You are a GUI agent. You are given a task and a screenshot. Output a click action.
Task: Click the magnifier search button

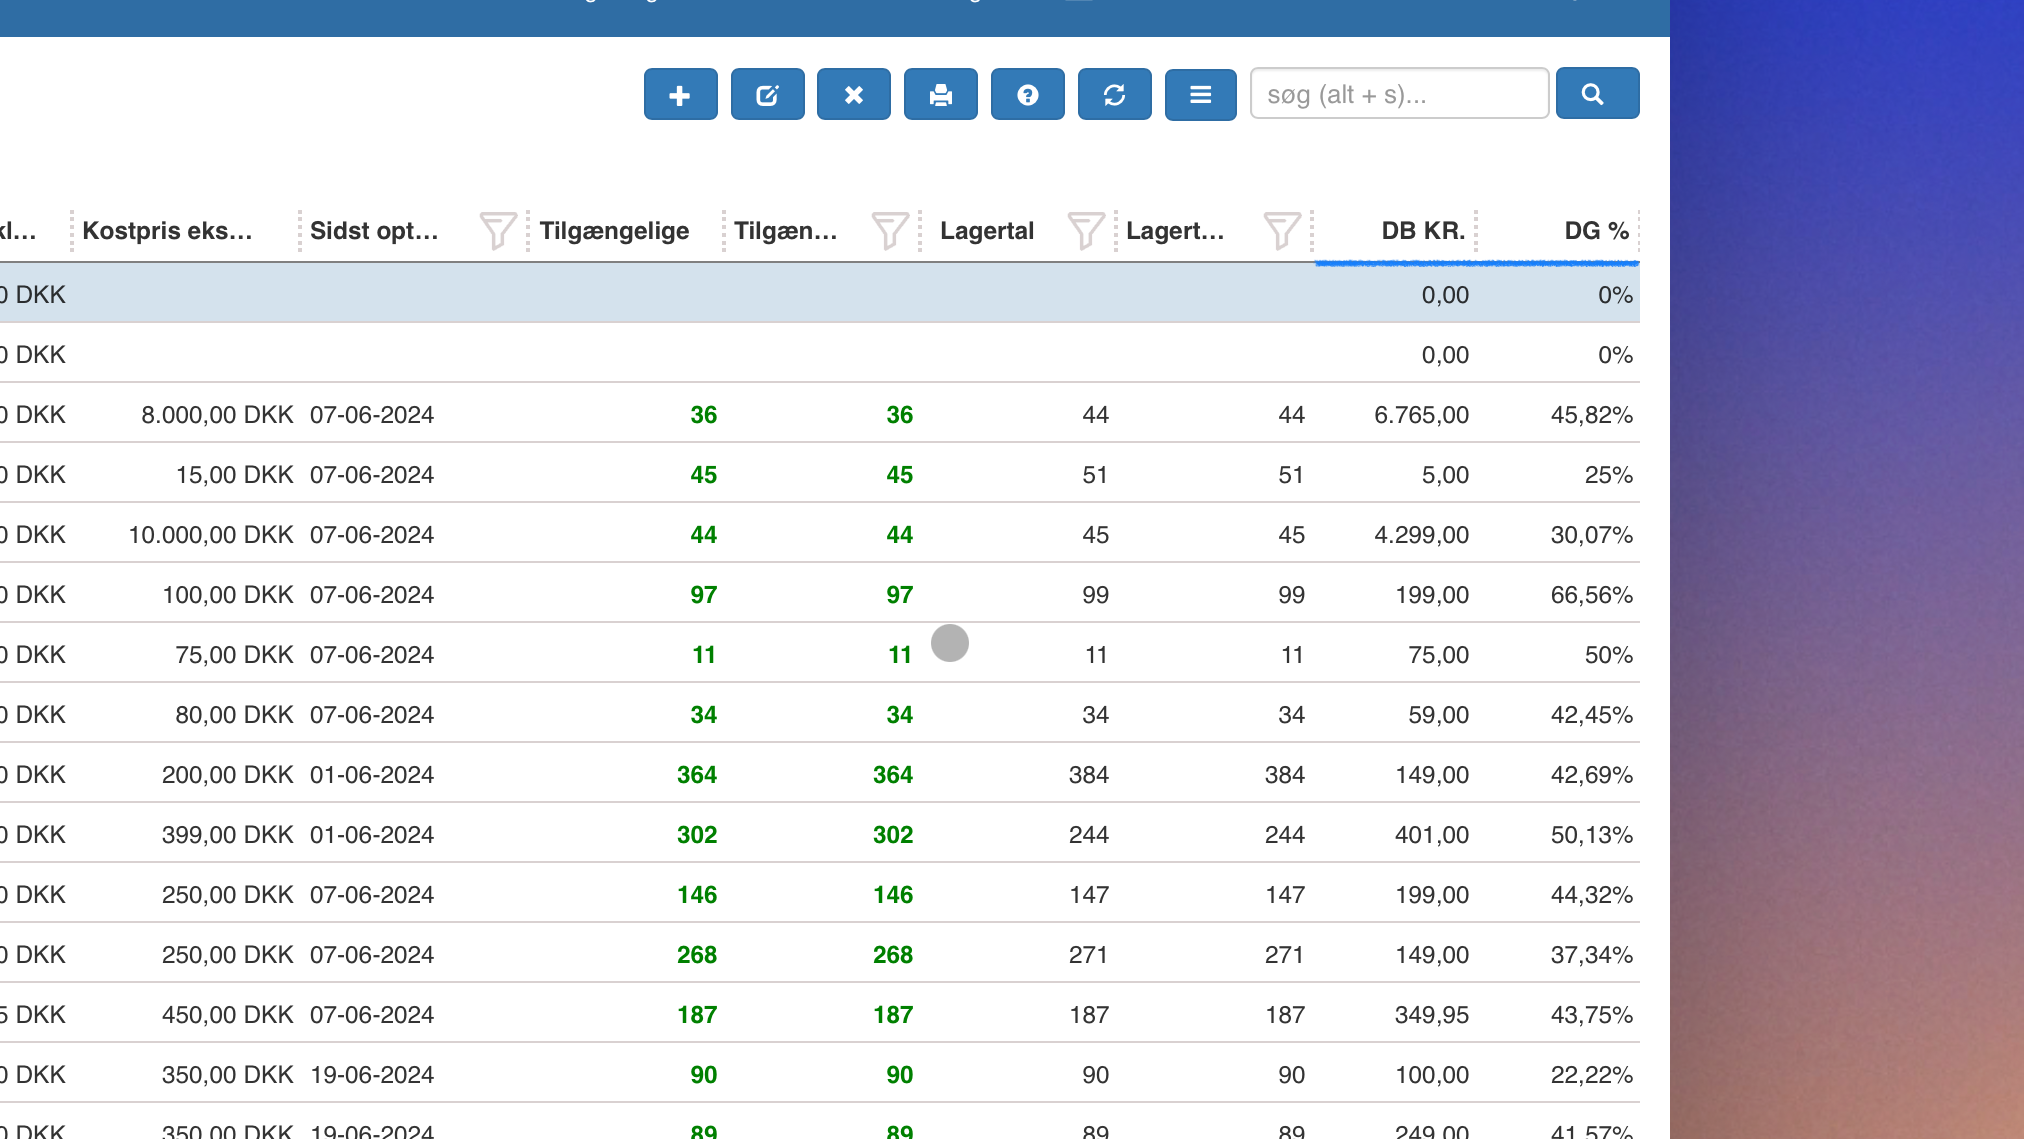tap(1596, 94)
